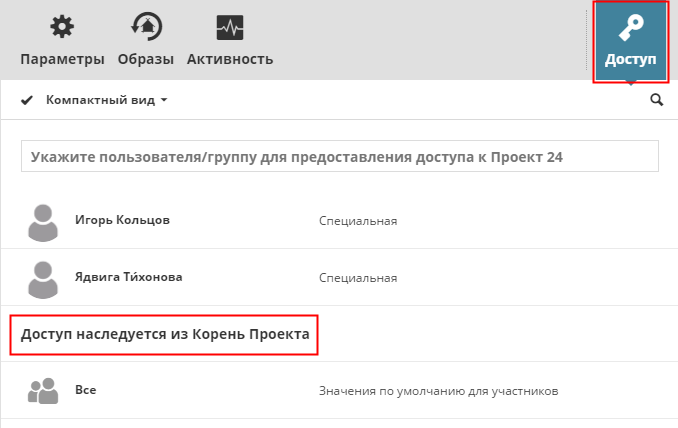Click Доступ наследуется из Корень Проекта heading

165,334
